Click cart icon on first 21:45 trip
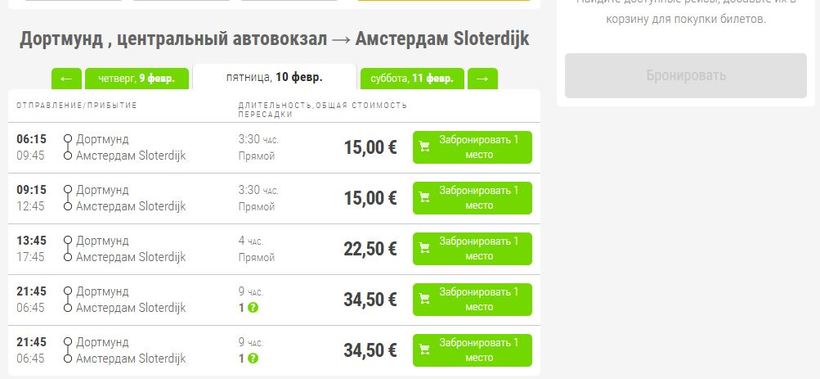This screenshot has width=820, height=379. pos(425,300)
